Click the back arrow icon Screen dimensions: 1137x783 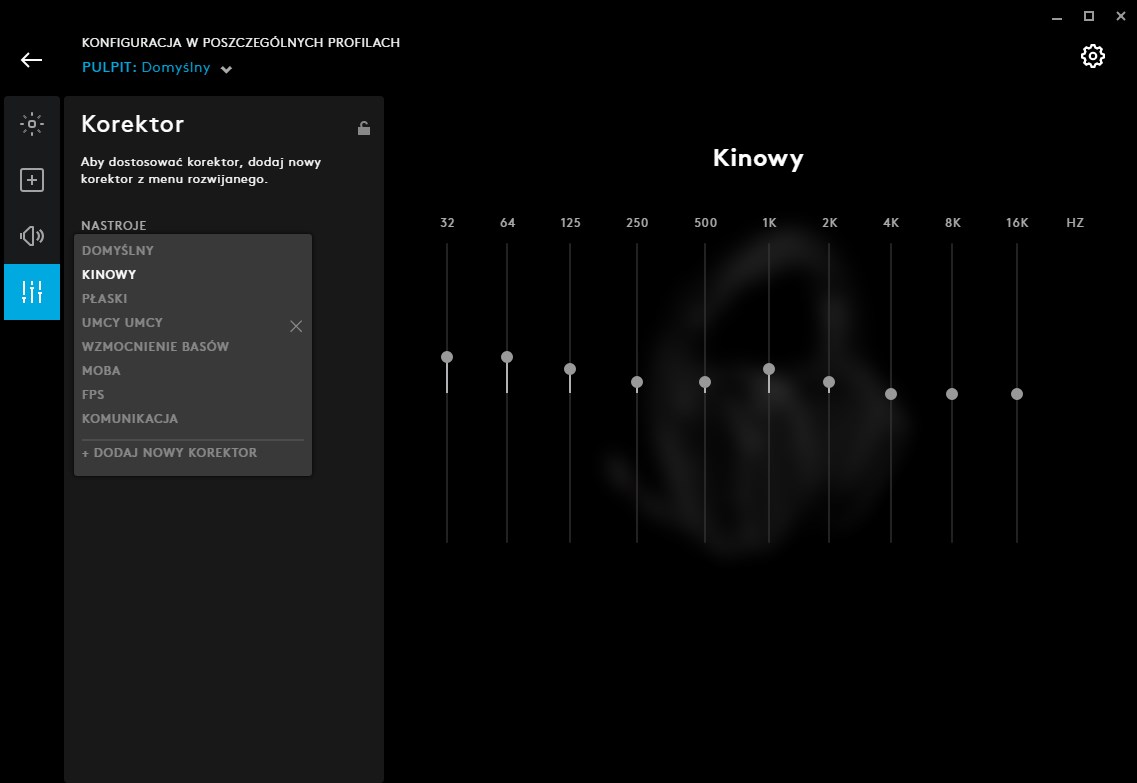(32, 60)
